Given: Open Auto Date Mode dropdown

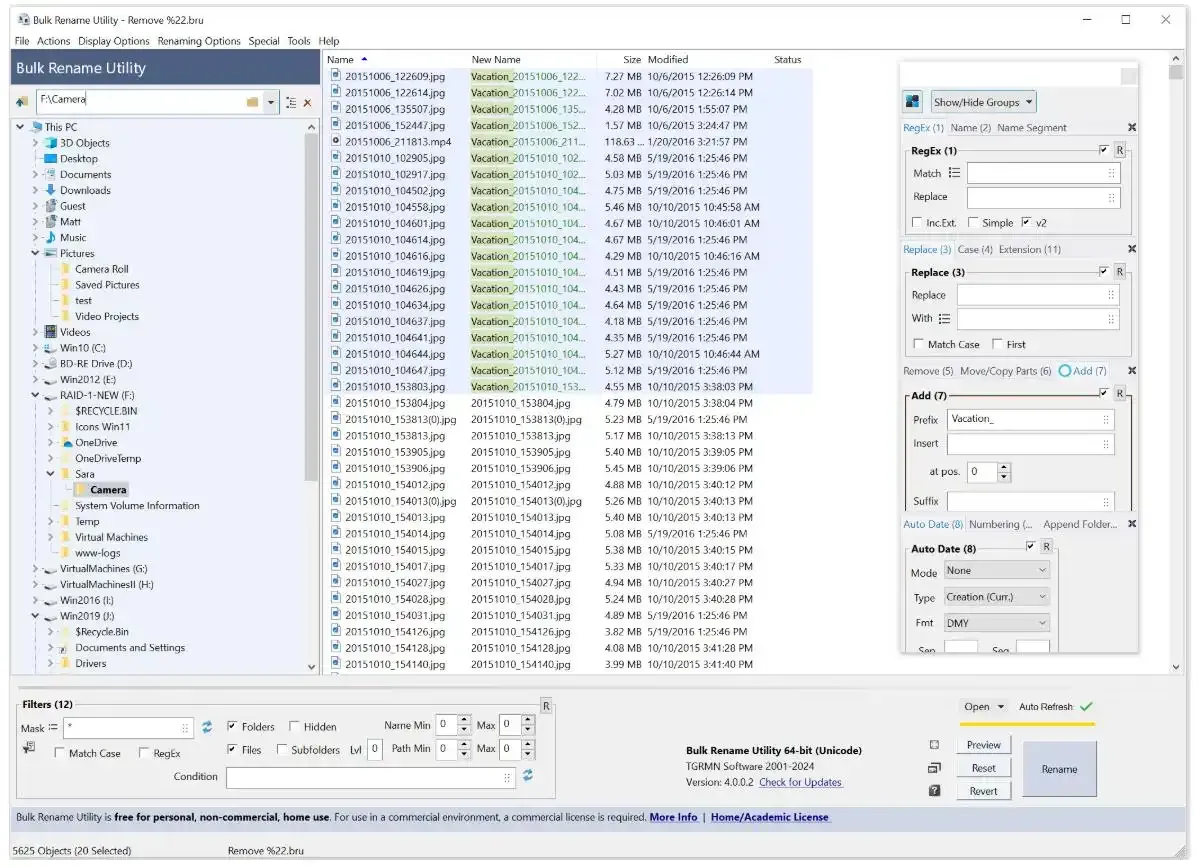Looking at the screenshot, I should [x=996, y=571].
